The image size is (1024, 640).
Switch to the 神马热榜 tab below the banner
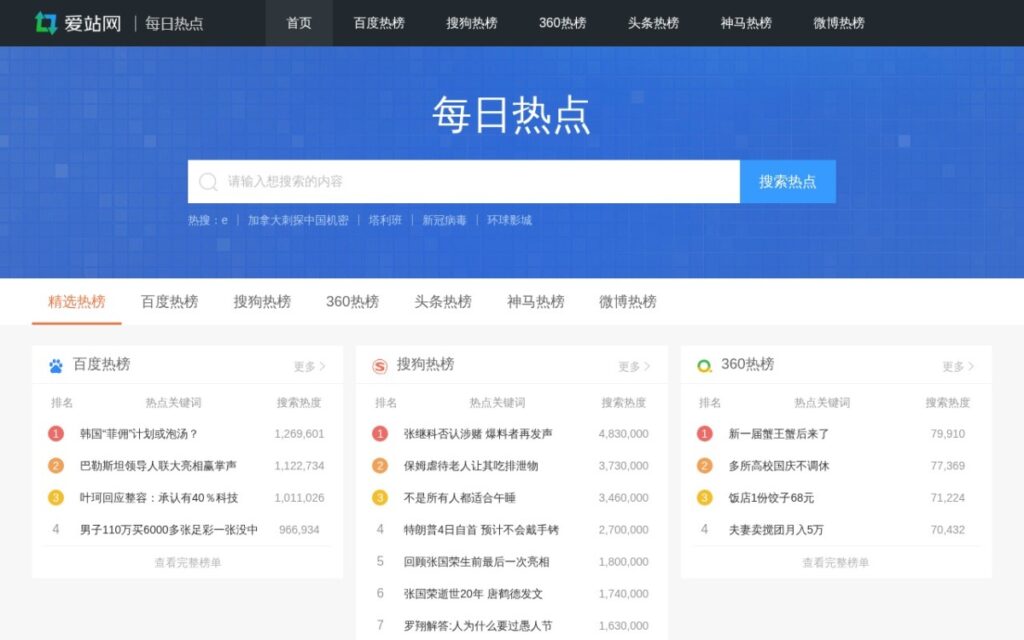coord(536,302)
